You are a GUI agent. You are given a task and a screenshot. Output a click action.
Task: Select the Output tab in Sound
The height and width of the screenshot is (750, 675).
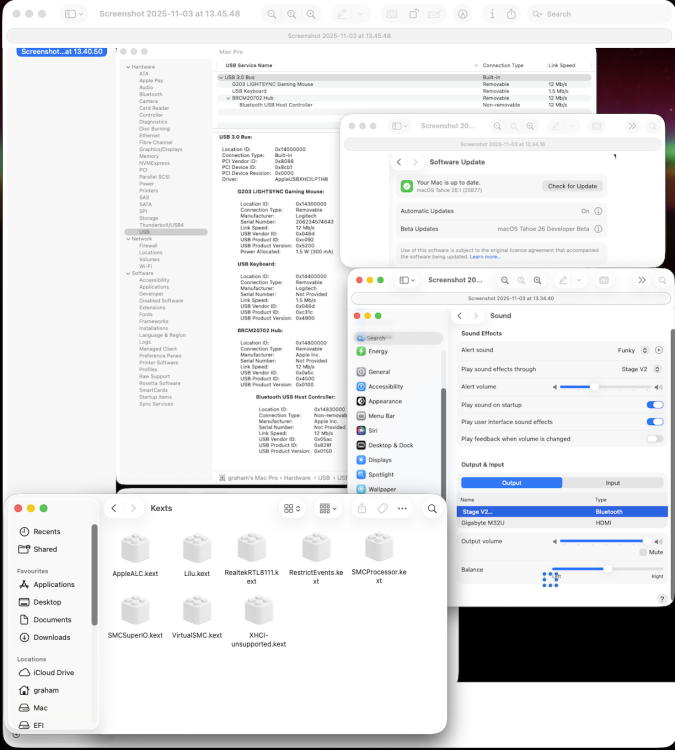click(511, 483)
